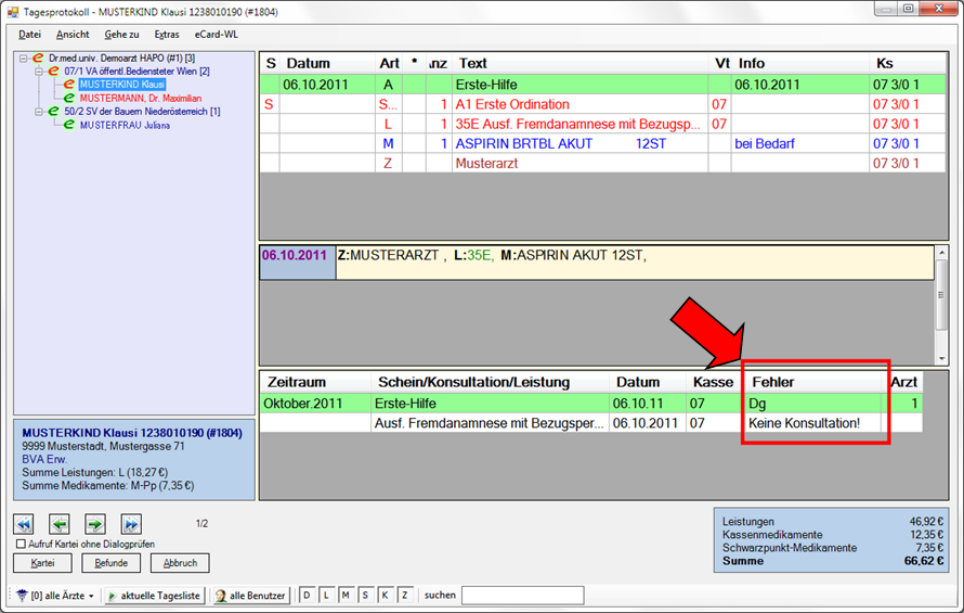Click into the suchen search field
The image size is (964, 613).
tap(523, 595)
